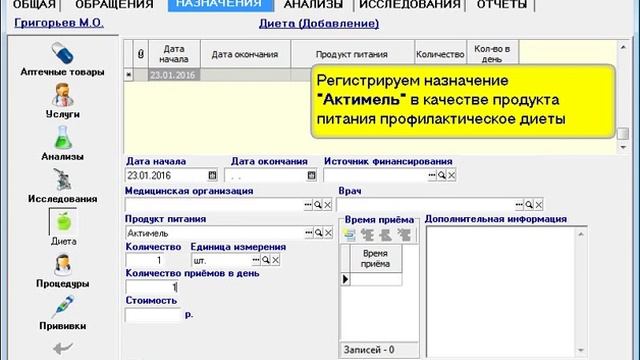
Task: Open calendar for Дата начала field
Action: (212, 176)
